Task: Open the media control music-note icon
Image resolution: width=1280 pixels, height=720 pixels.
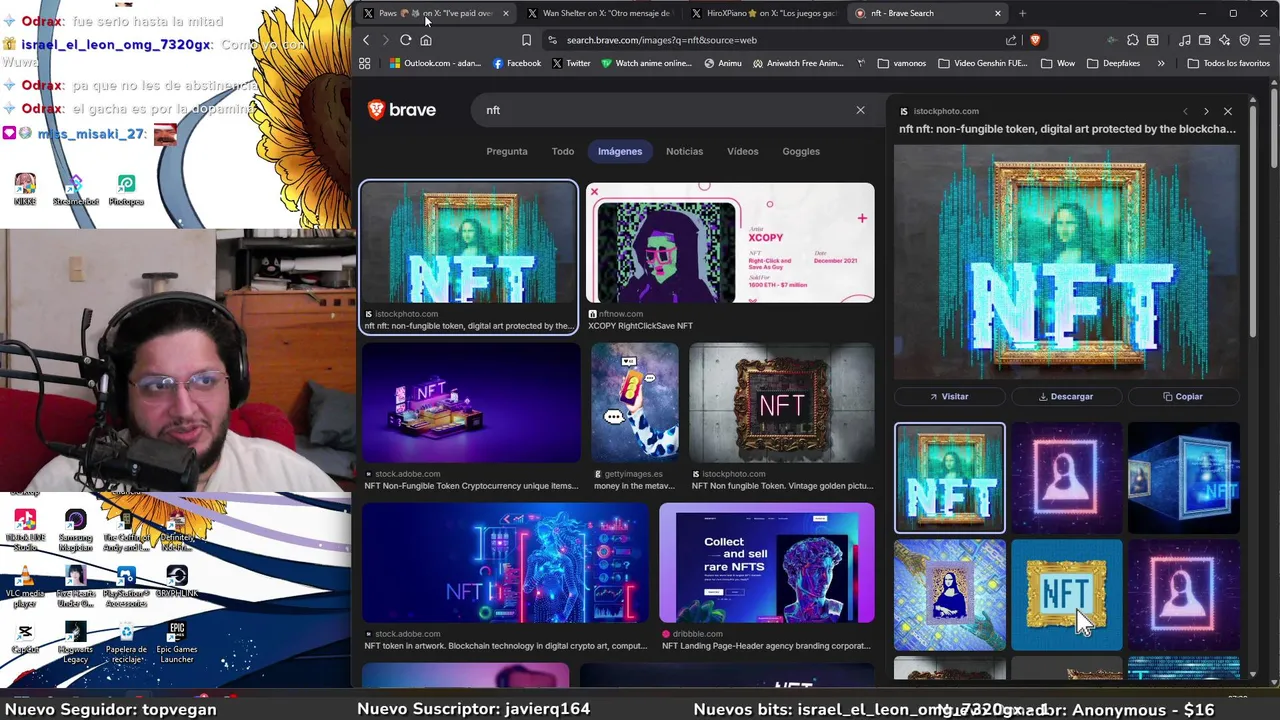Action: pyautogui.click(x=1185, y=40)
